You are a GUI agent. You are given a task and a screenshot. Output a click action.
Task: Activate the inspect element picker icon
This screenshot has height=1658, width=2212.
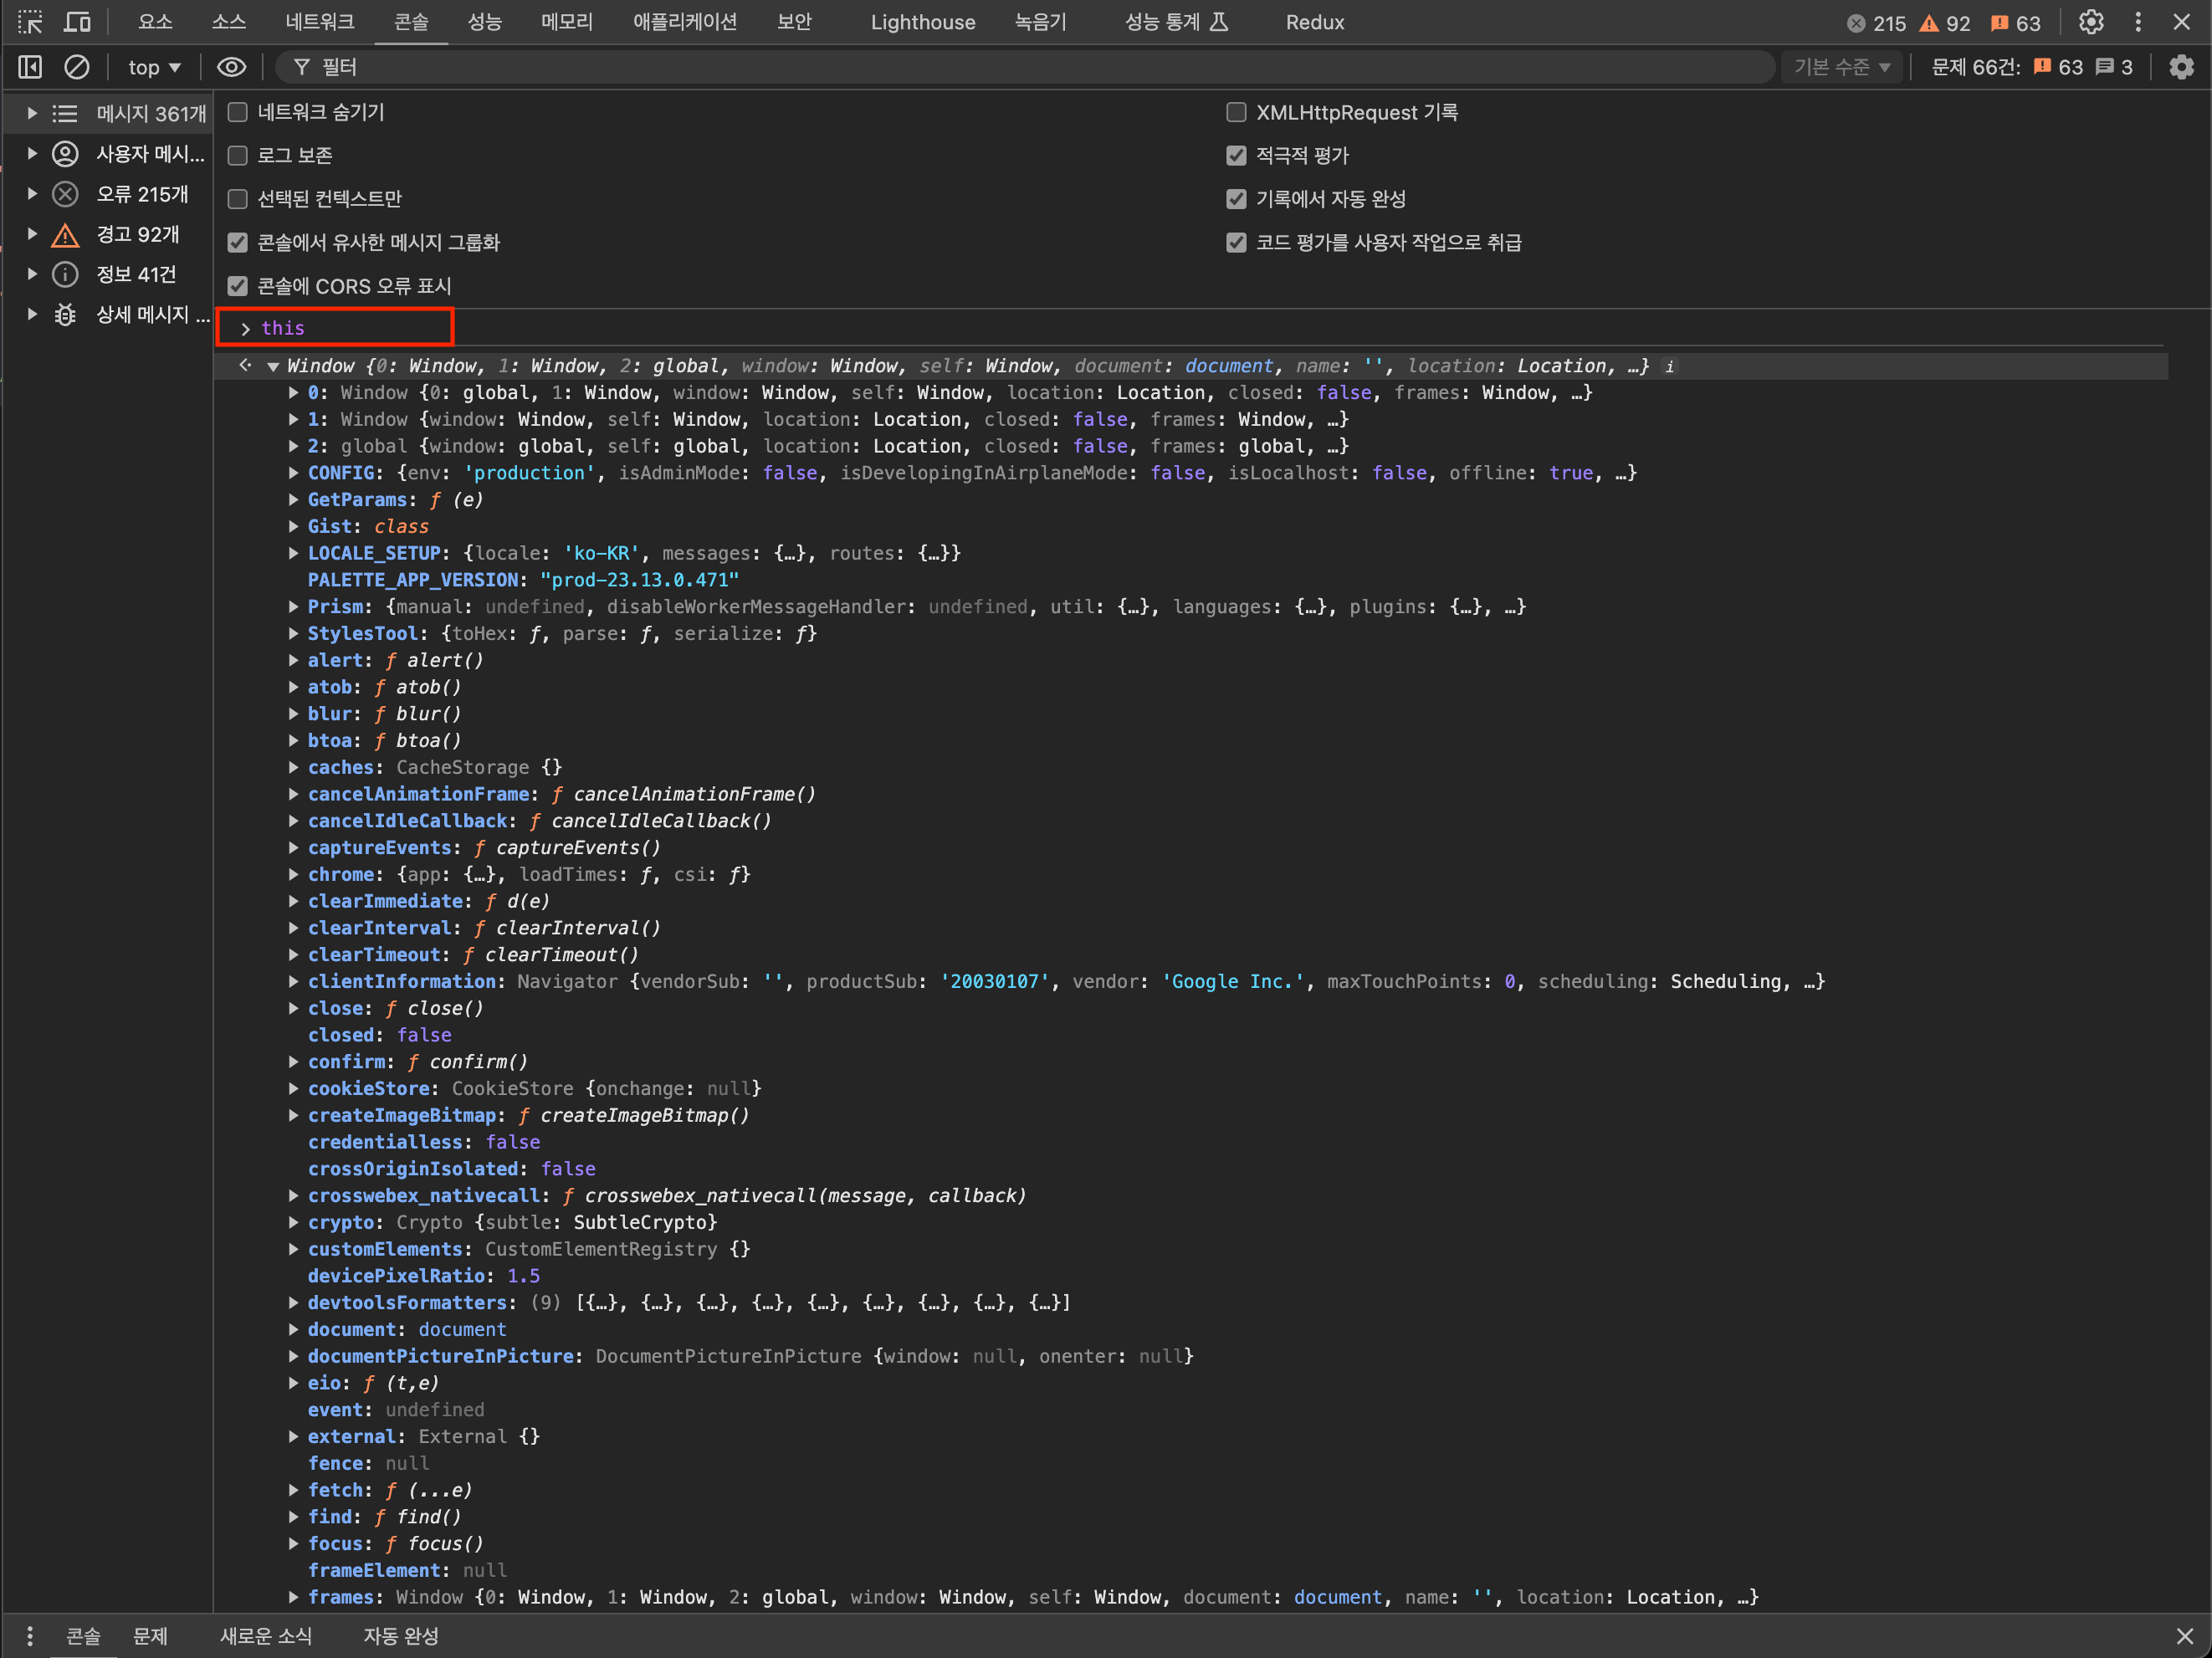tap(30, 22)
